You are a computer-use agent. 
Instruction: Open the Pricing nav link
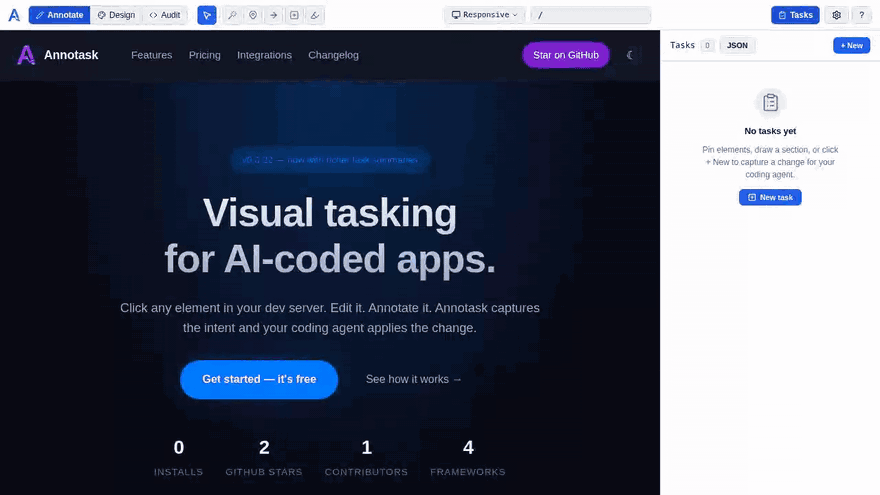coord(204,55)
